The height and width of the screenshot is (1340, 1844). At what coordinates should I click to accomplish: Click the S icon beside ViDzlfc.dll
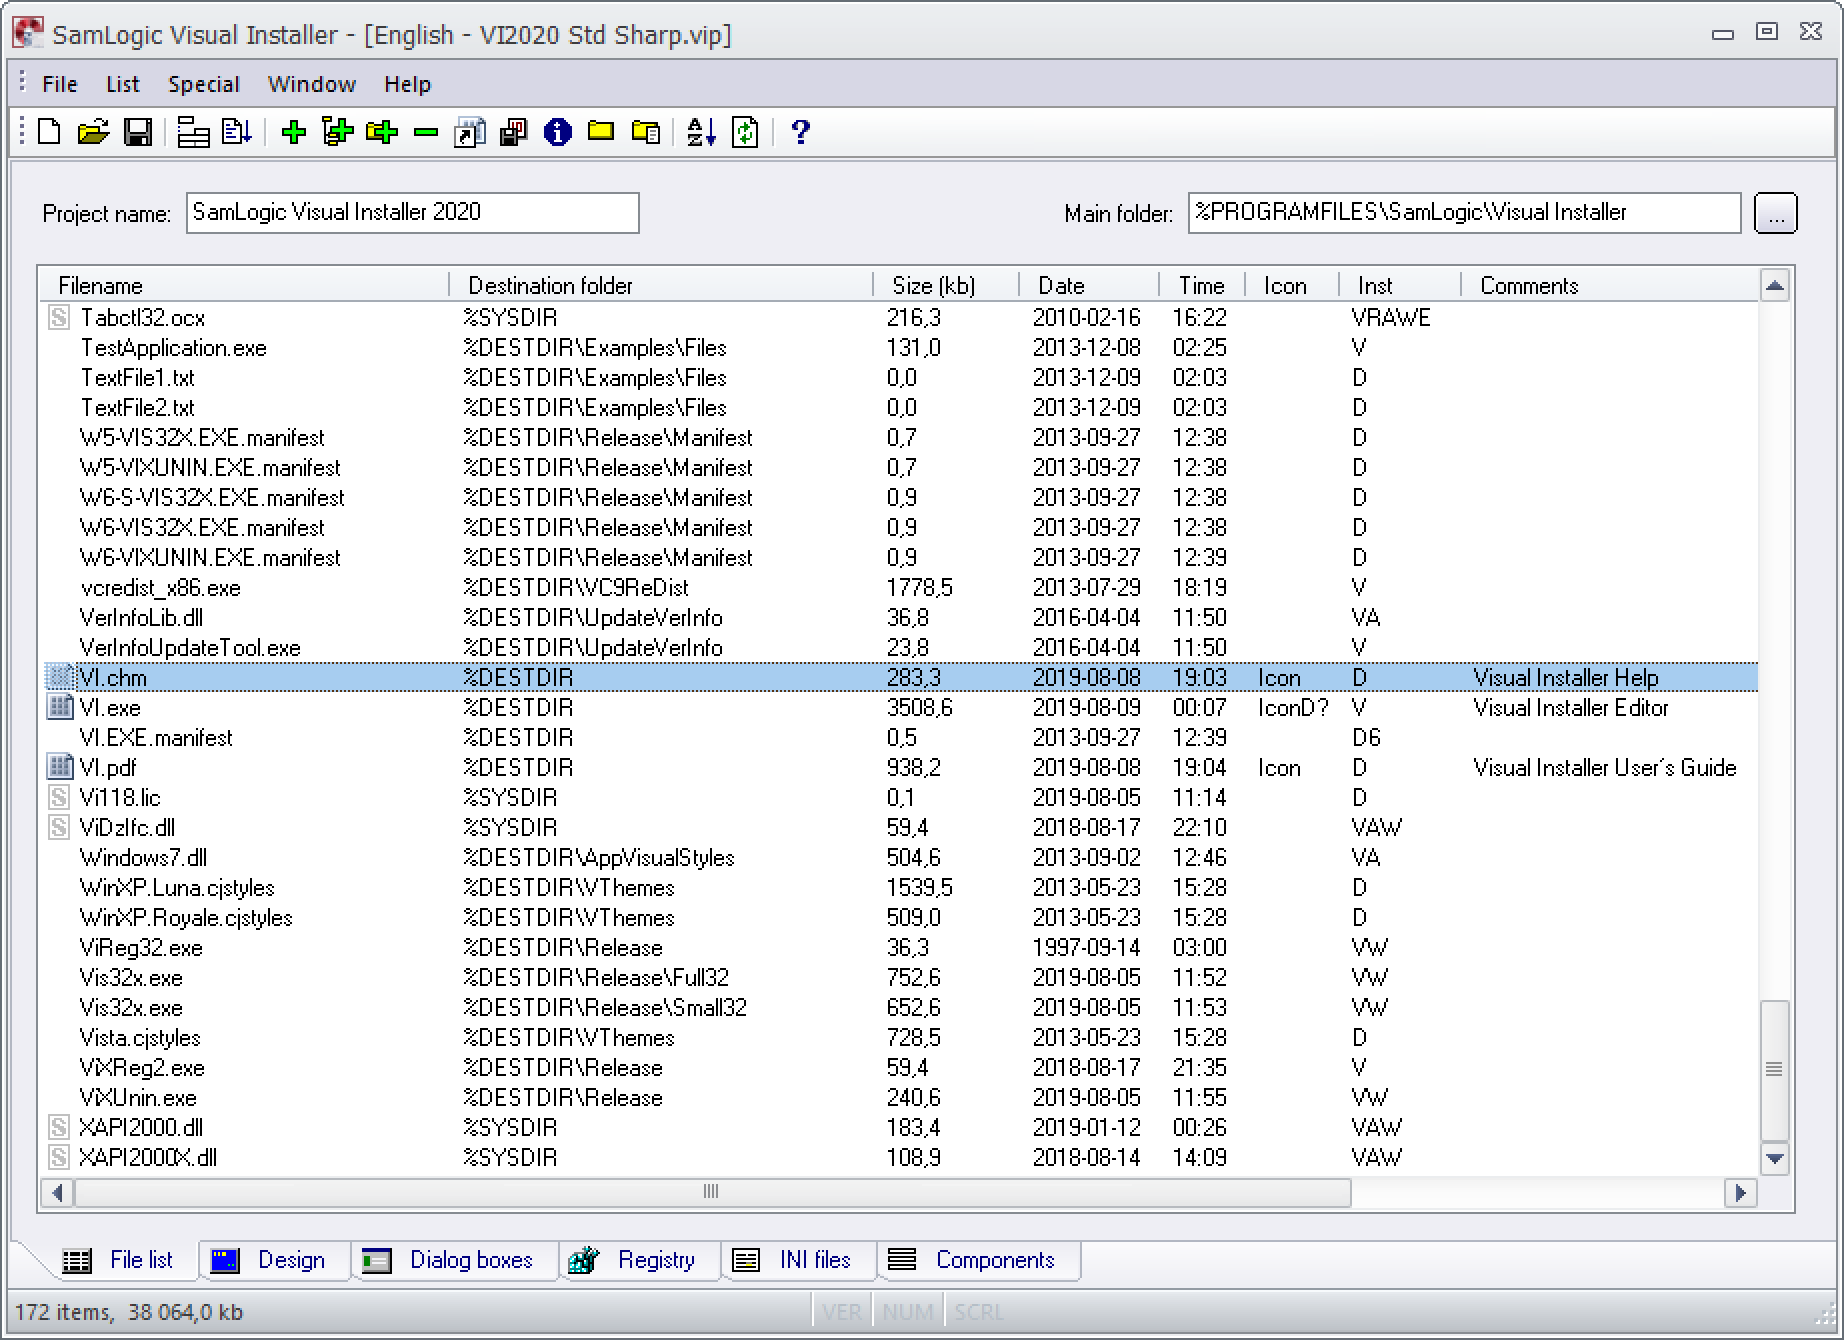(x=59, y=828)
